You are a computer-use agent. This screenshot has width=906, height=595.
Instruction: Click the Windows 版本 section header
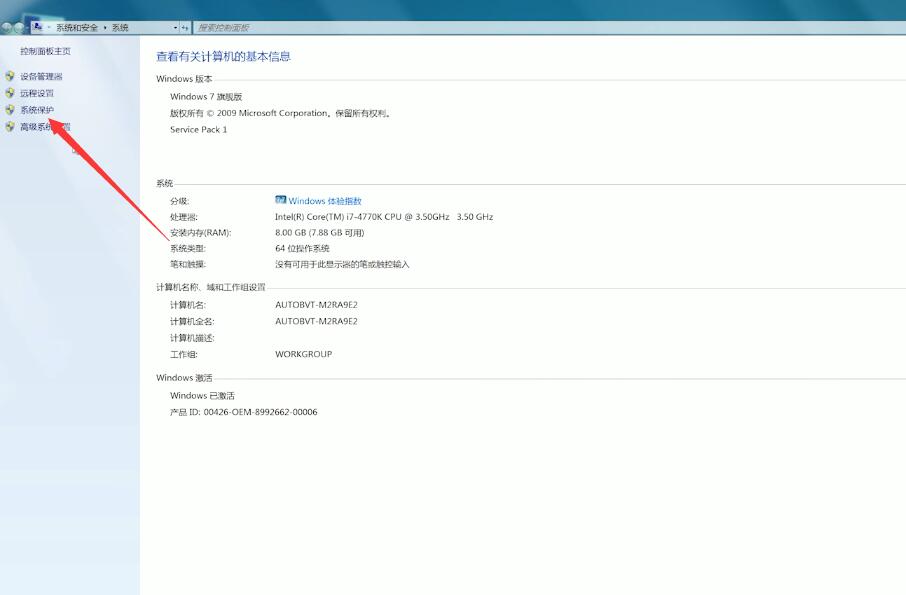[184, 79]
